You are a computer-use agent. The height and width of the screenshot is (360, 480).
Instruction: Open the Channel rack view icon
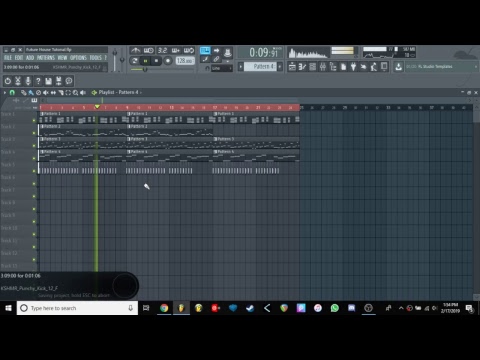313,67
